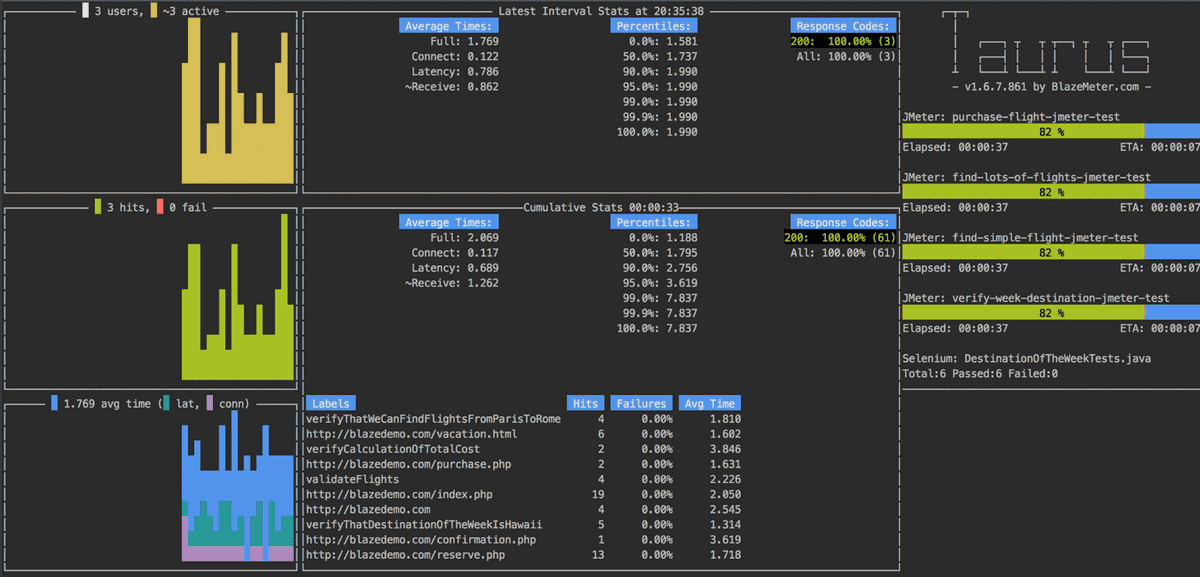This screenshot has height=577, width=1200.
Task: Click the green hits bar chart
Action: click(238, 297)
